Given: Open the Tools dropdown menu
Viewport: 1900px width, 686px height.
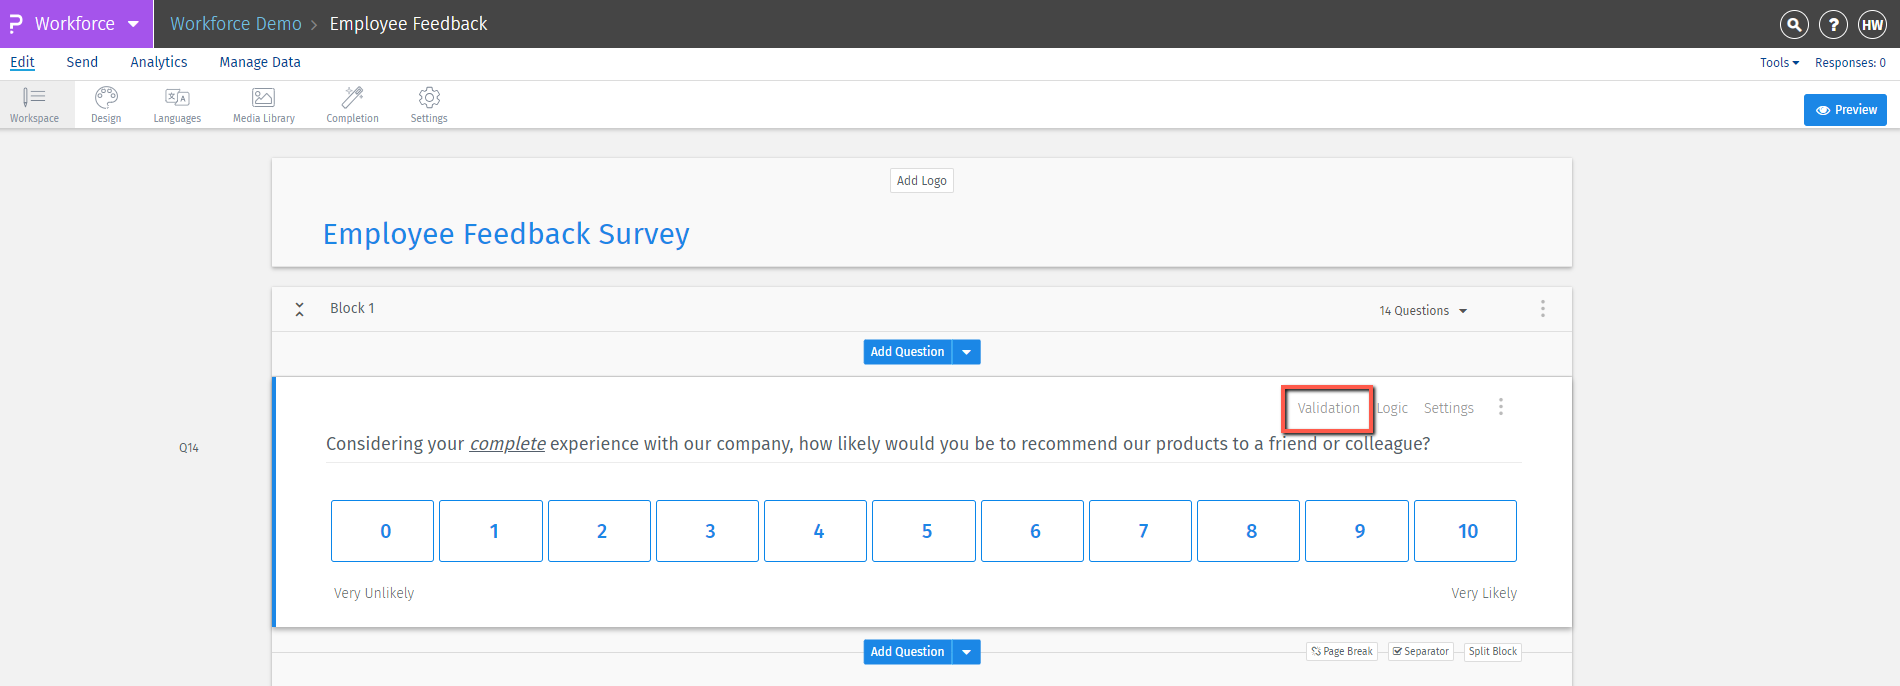Looking at the screenshot, I should point(1779,63).
